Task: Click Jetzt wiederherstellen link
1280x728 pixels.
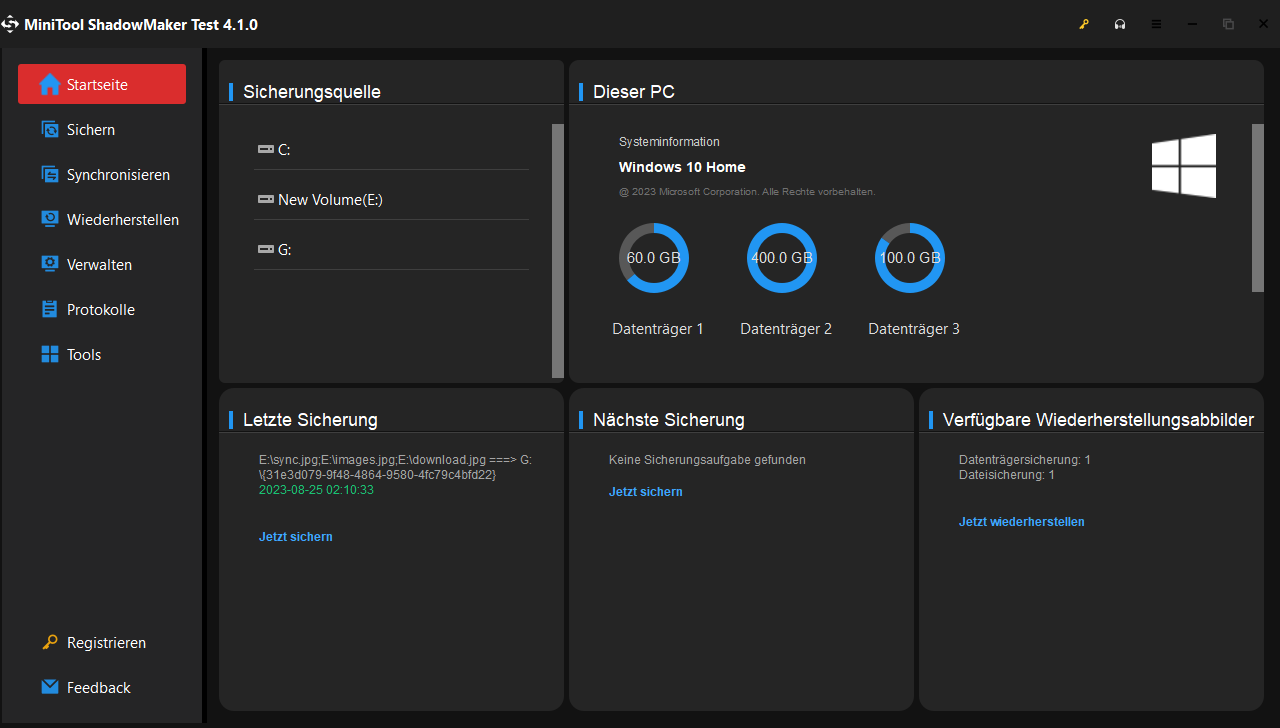Action: pos(1022,522)
